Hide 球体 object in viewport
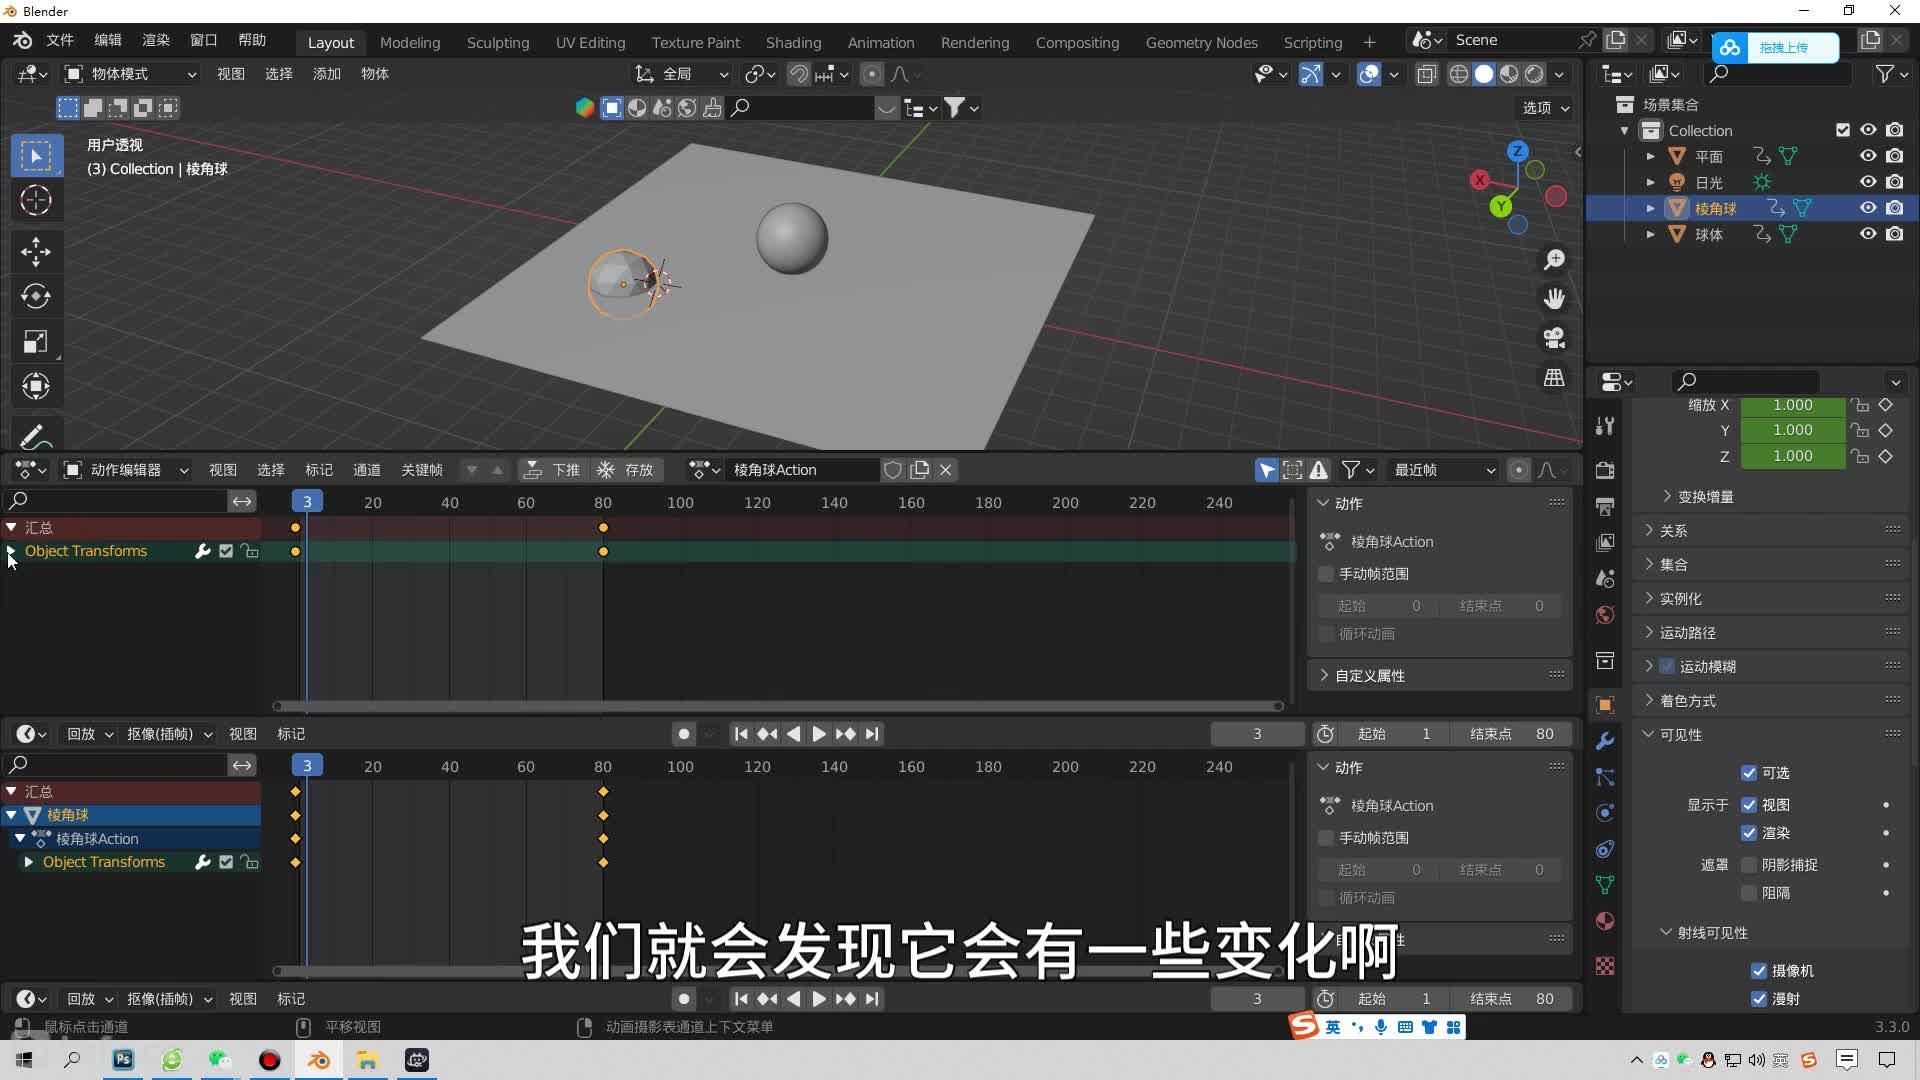The width and height of the screenshot is (1920, 1080). 1868,234
